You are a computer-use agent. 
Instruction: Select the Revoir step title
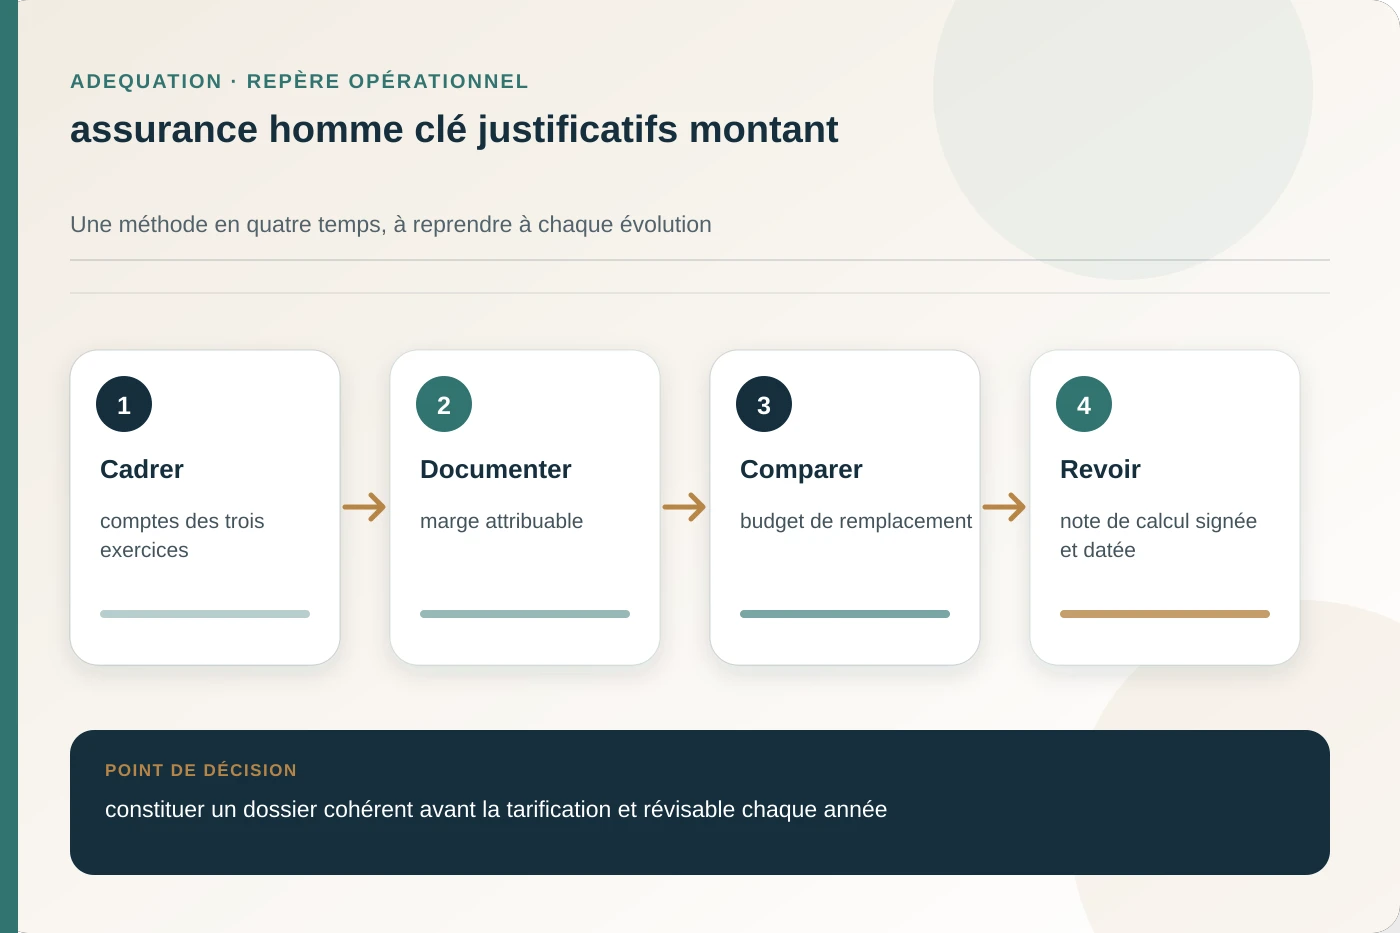1100,469
